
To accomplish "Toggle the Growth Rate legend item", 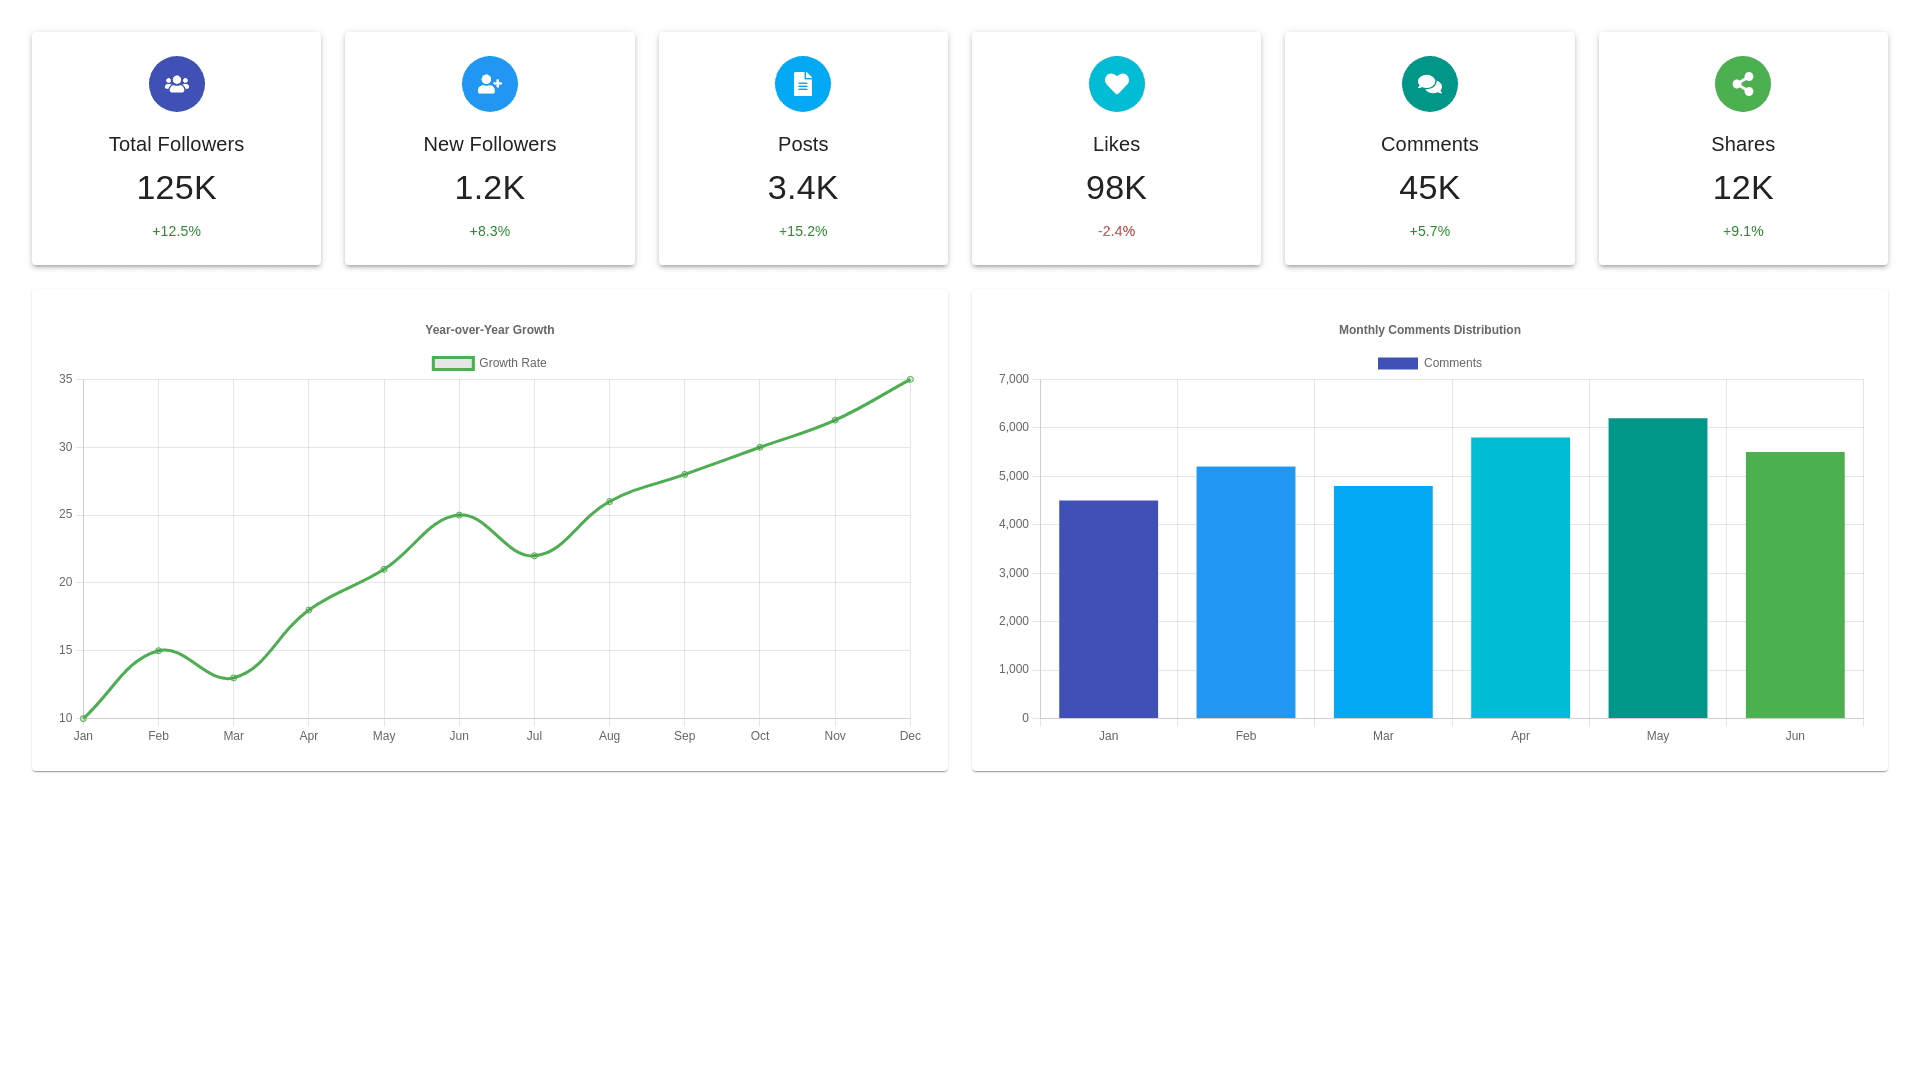I will click(x=489, y=363).
